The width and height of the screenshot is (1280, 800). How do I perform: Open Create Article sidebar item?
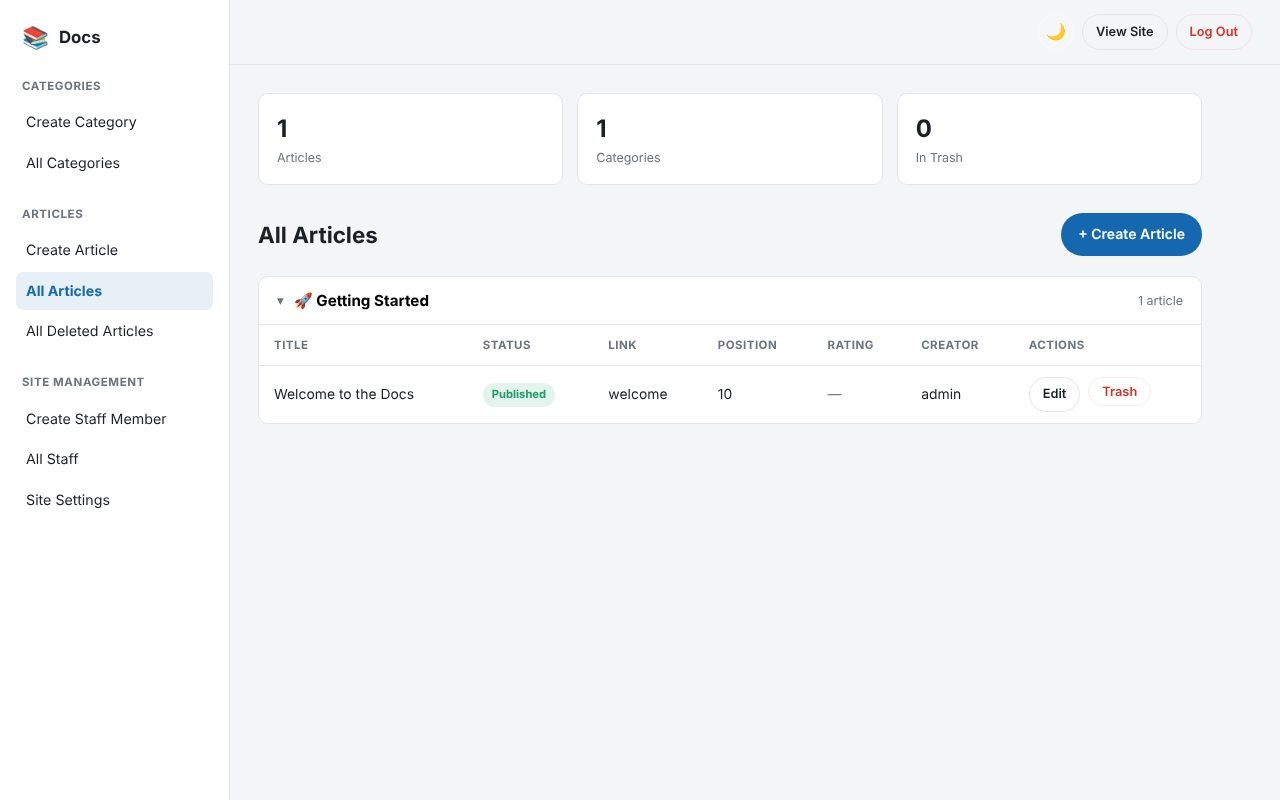pos(114,250)
